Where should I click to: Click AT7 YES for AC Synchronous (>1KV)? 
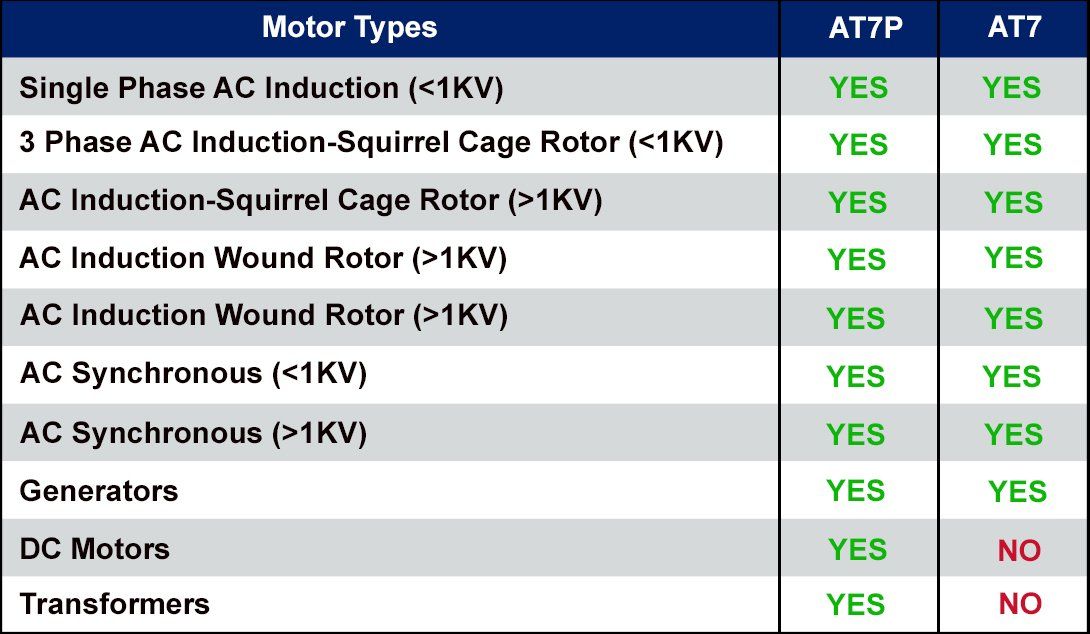pyautogui.click(x=1013, y=434)
